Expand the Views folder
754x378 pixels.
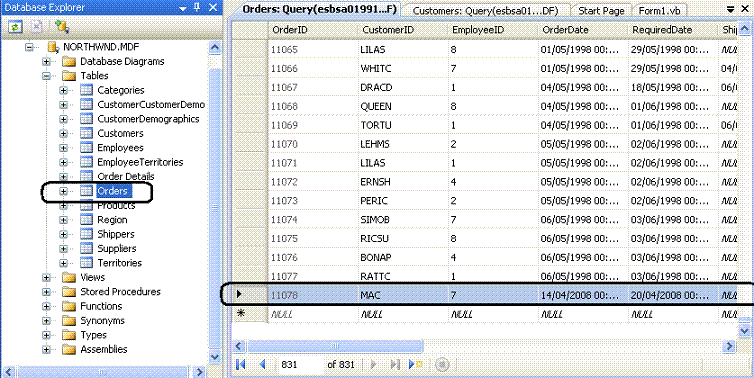pos(47,277)
